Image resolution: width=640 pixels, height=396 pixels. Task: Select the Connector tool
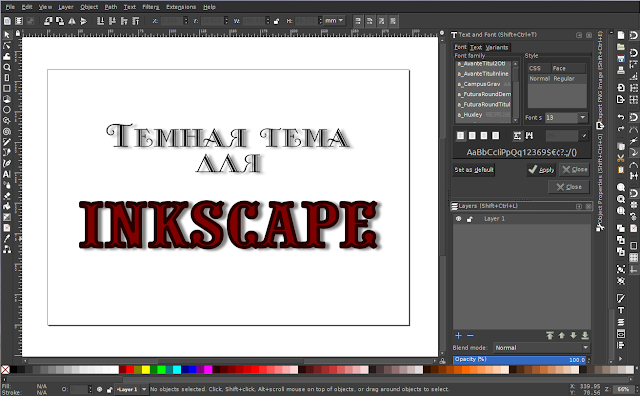(7, 249)
